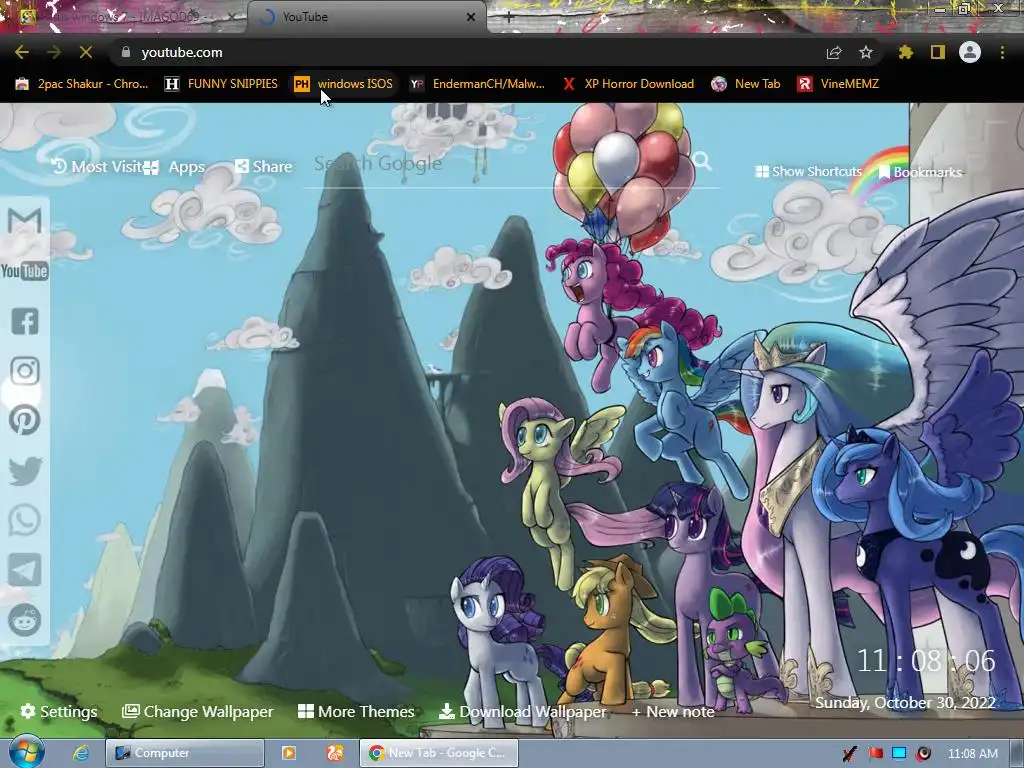Go back using the browser back arrow
Viewport: 1024px width, 768px height.
tap(22, 52)
